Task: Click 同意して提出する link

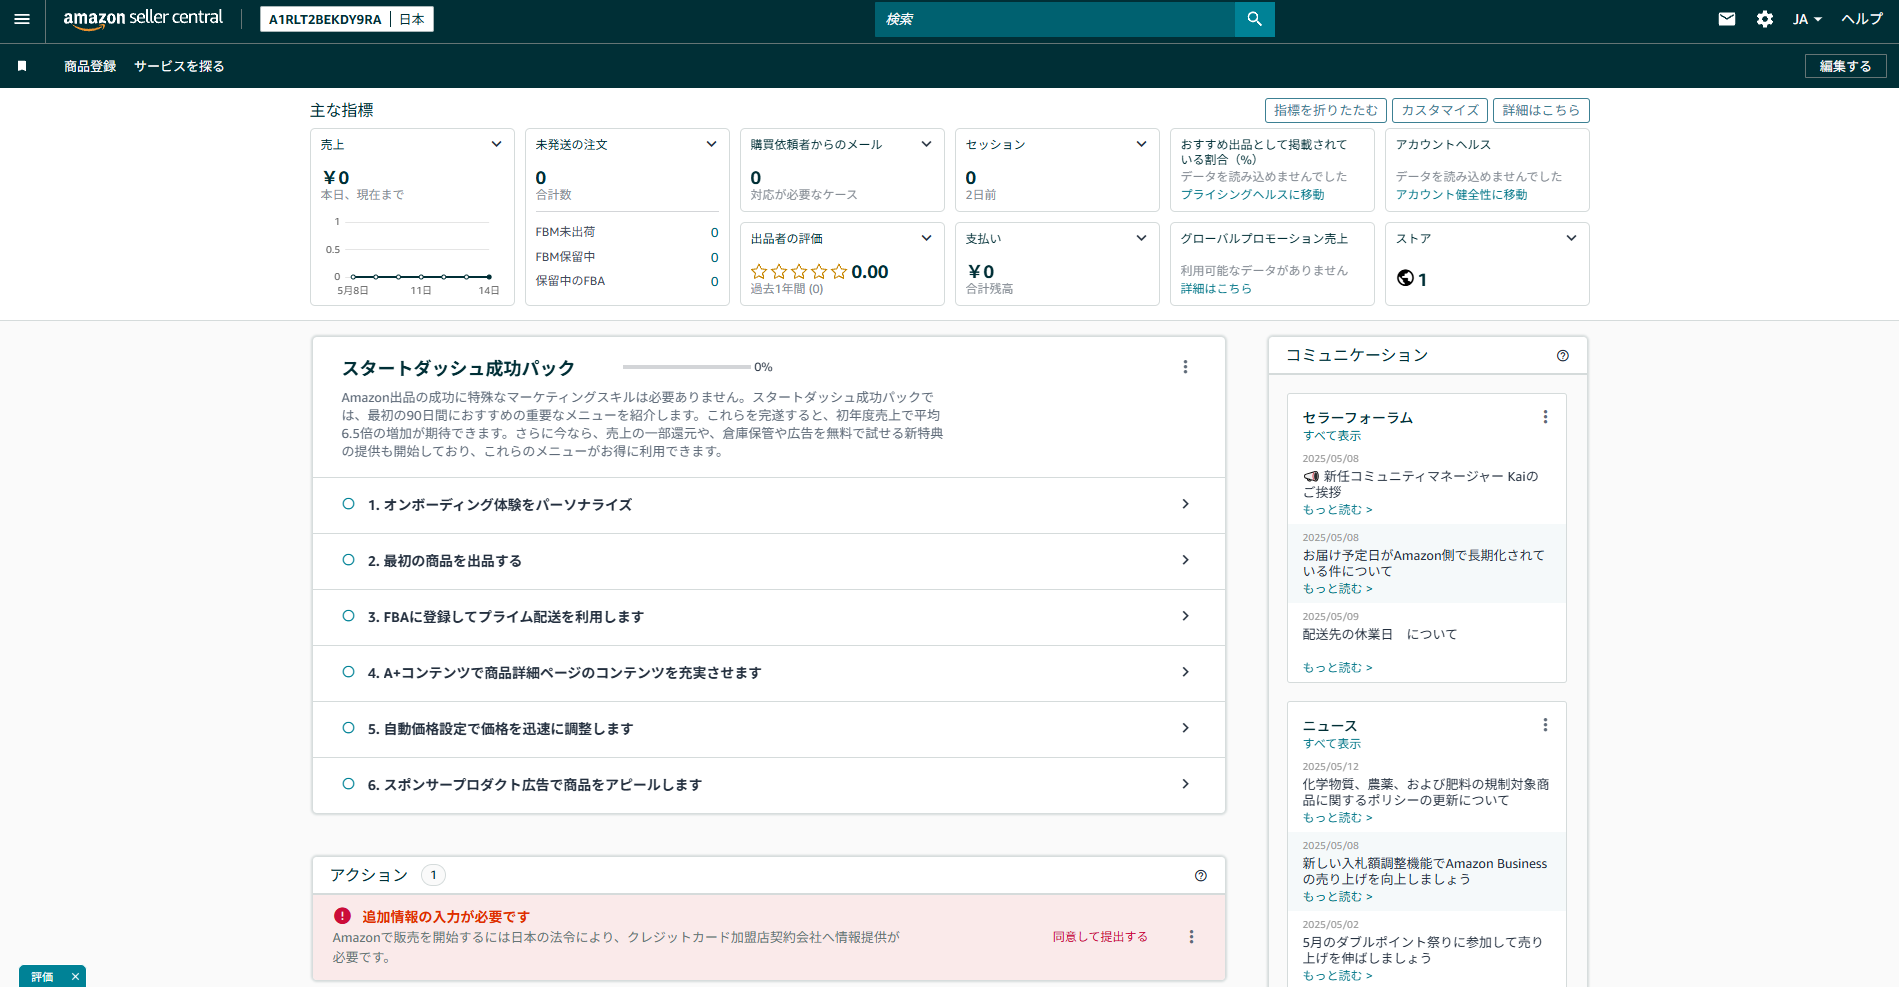Action: (x=1100, y=937)
